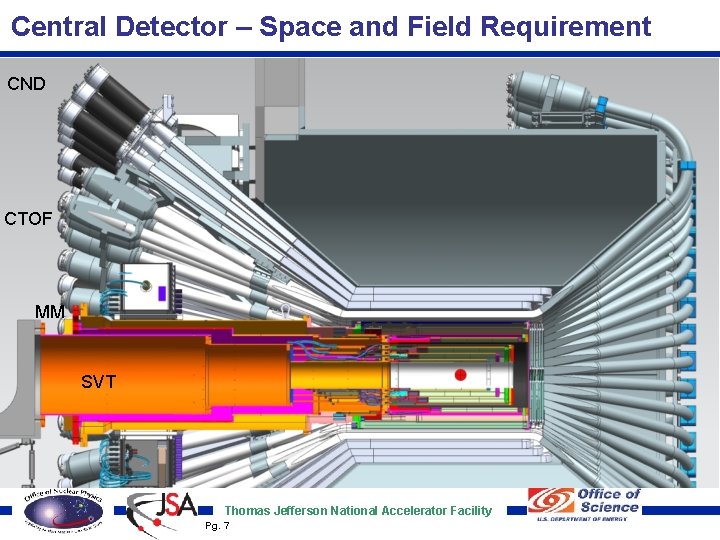Select the CTOF label

click(x=28, y=219)
